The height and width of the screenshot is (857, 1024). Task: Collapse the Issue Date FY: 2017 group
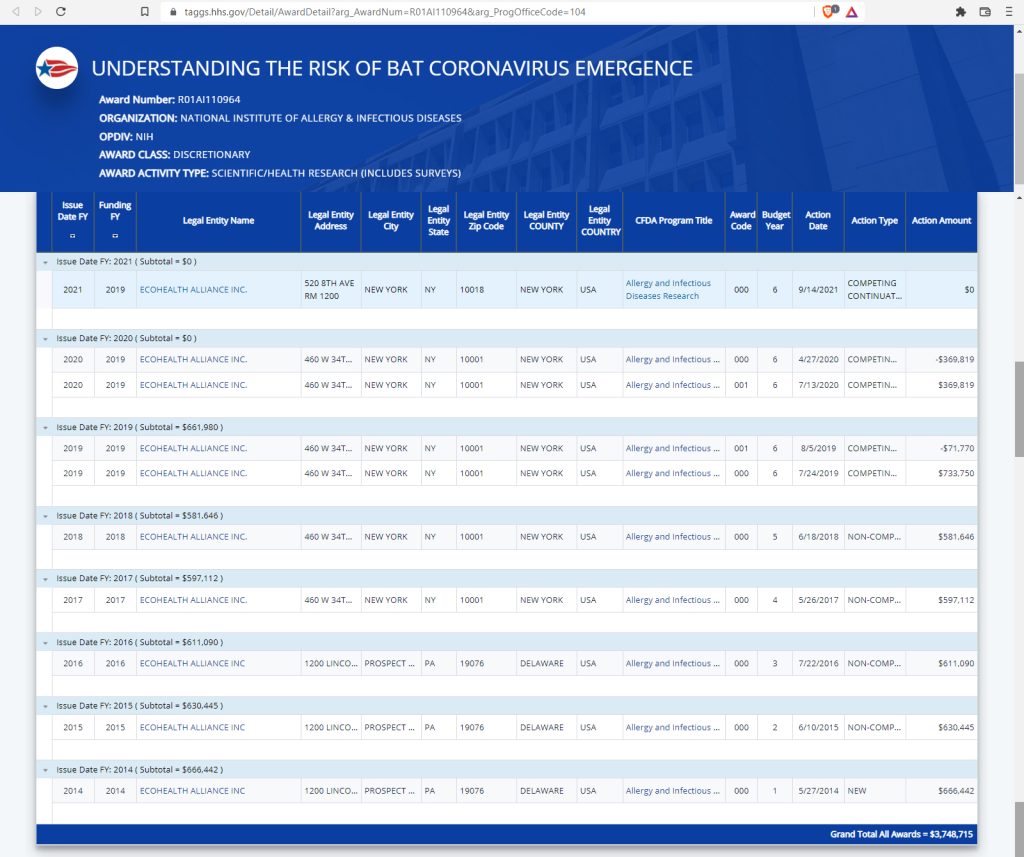click(45, 579)
